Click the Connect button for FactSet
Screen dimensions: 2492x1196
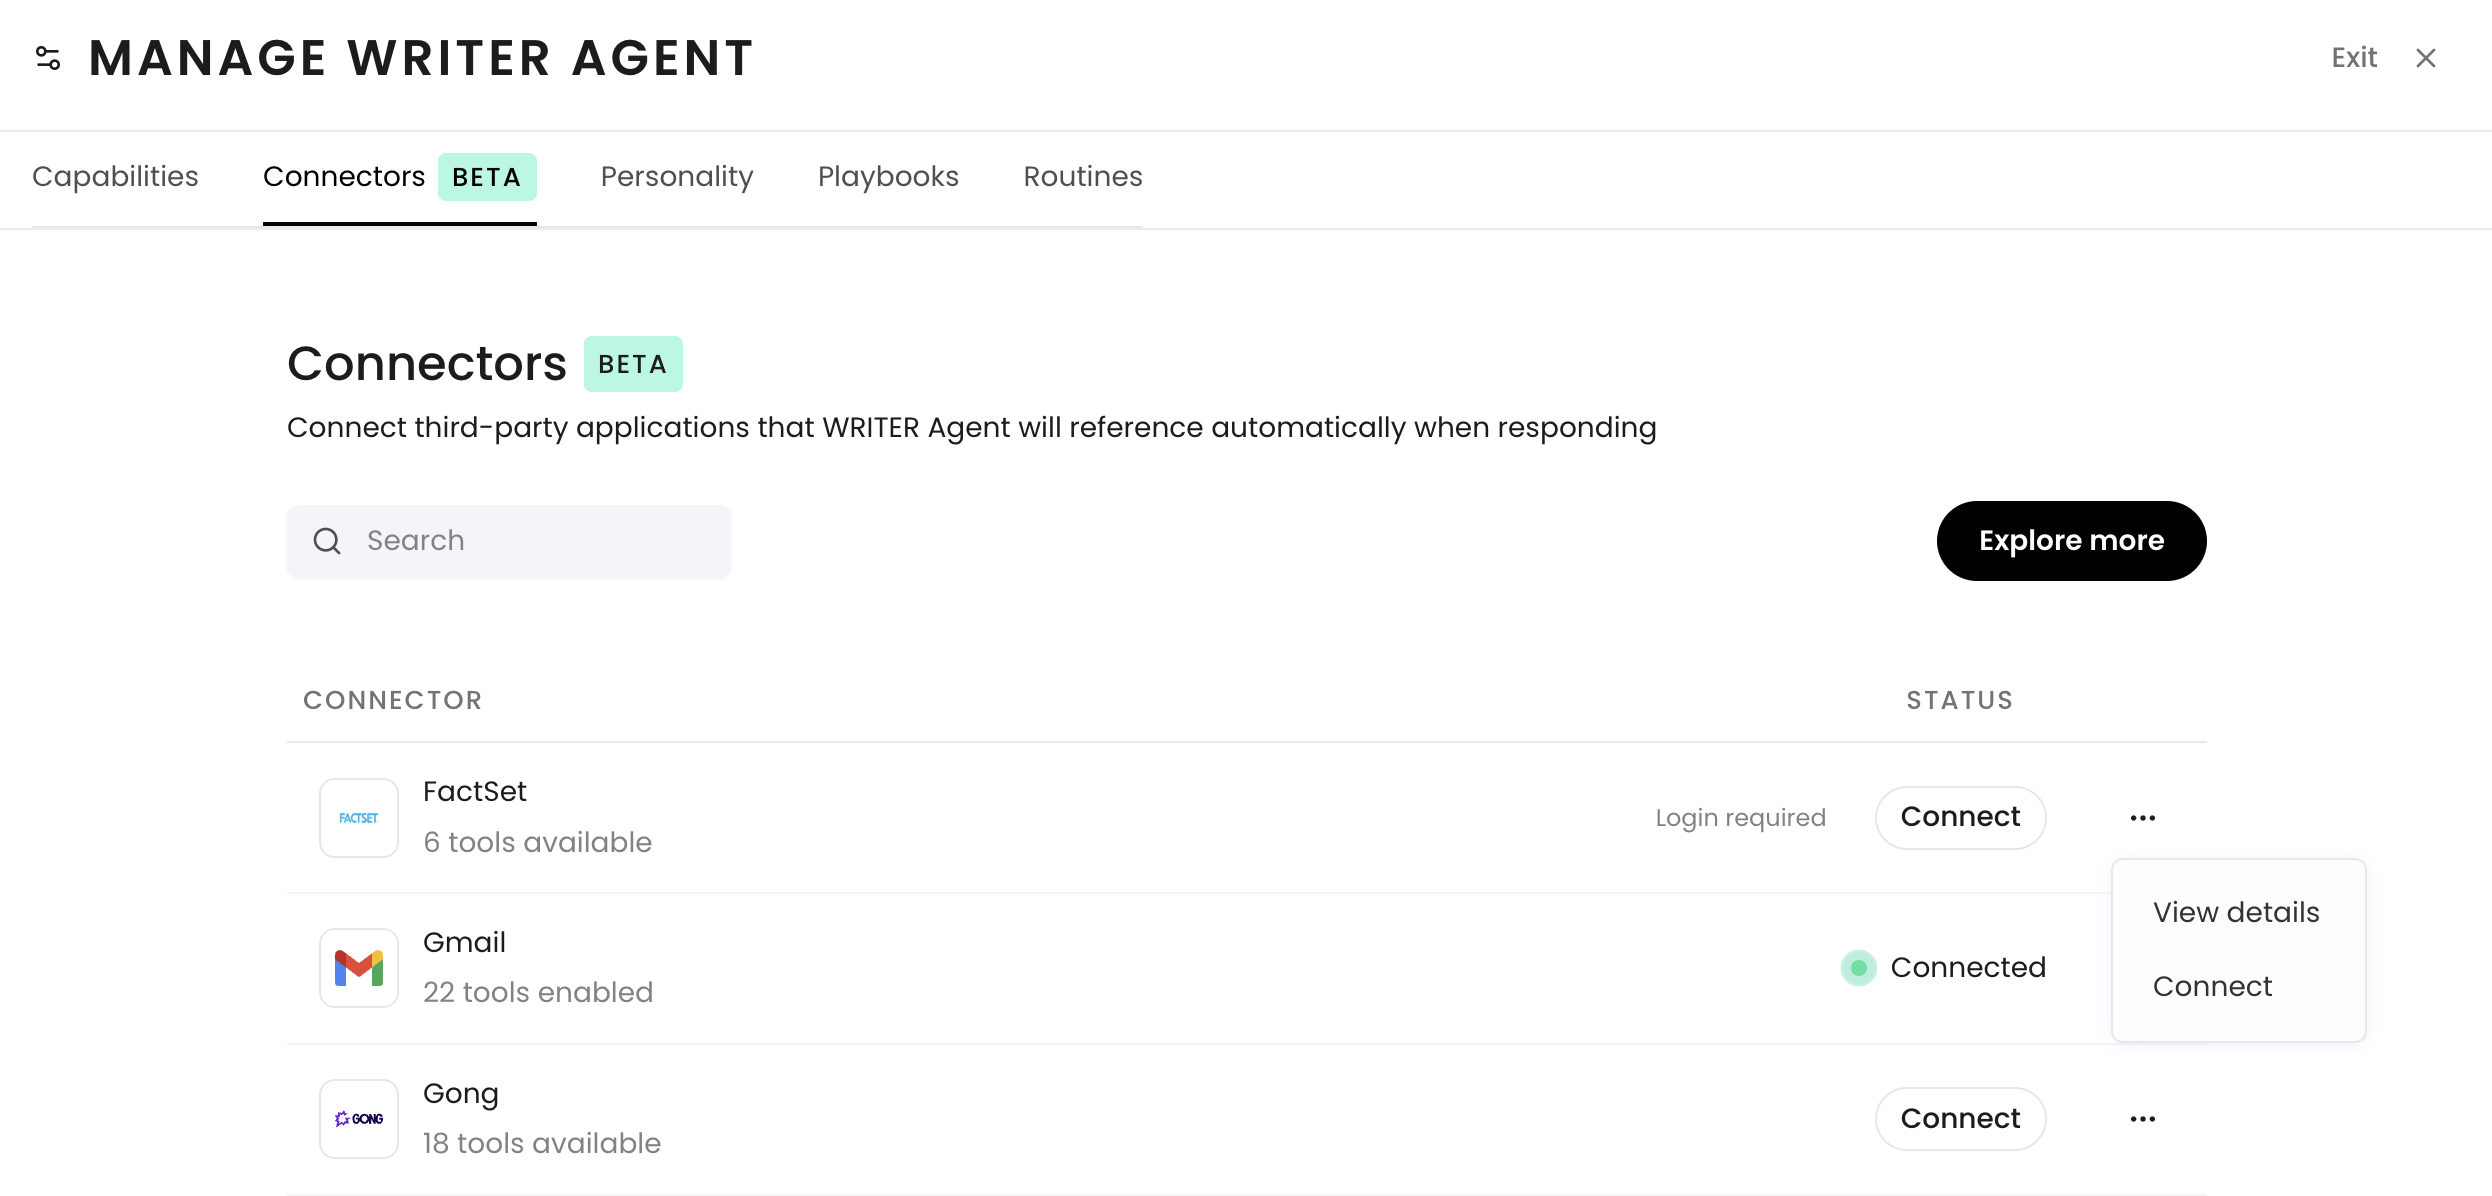1960,818
